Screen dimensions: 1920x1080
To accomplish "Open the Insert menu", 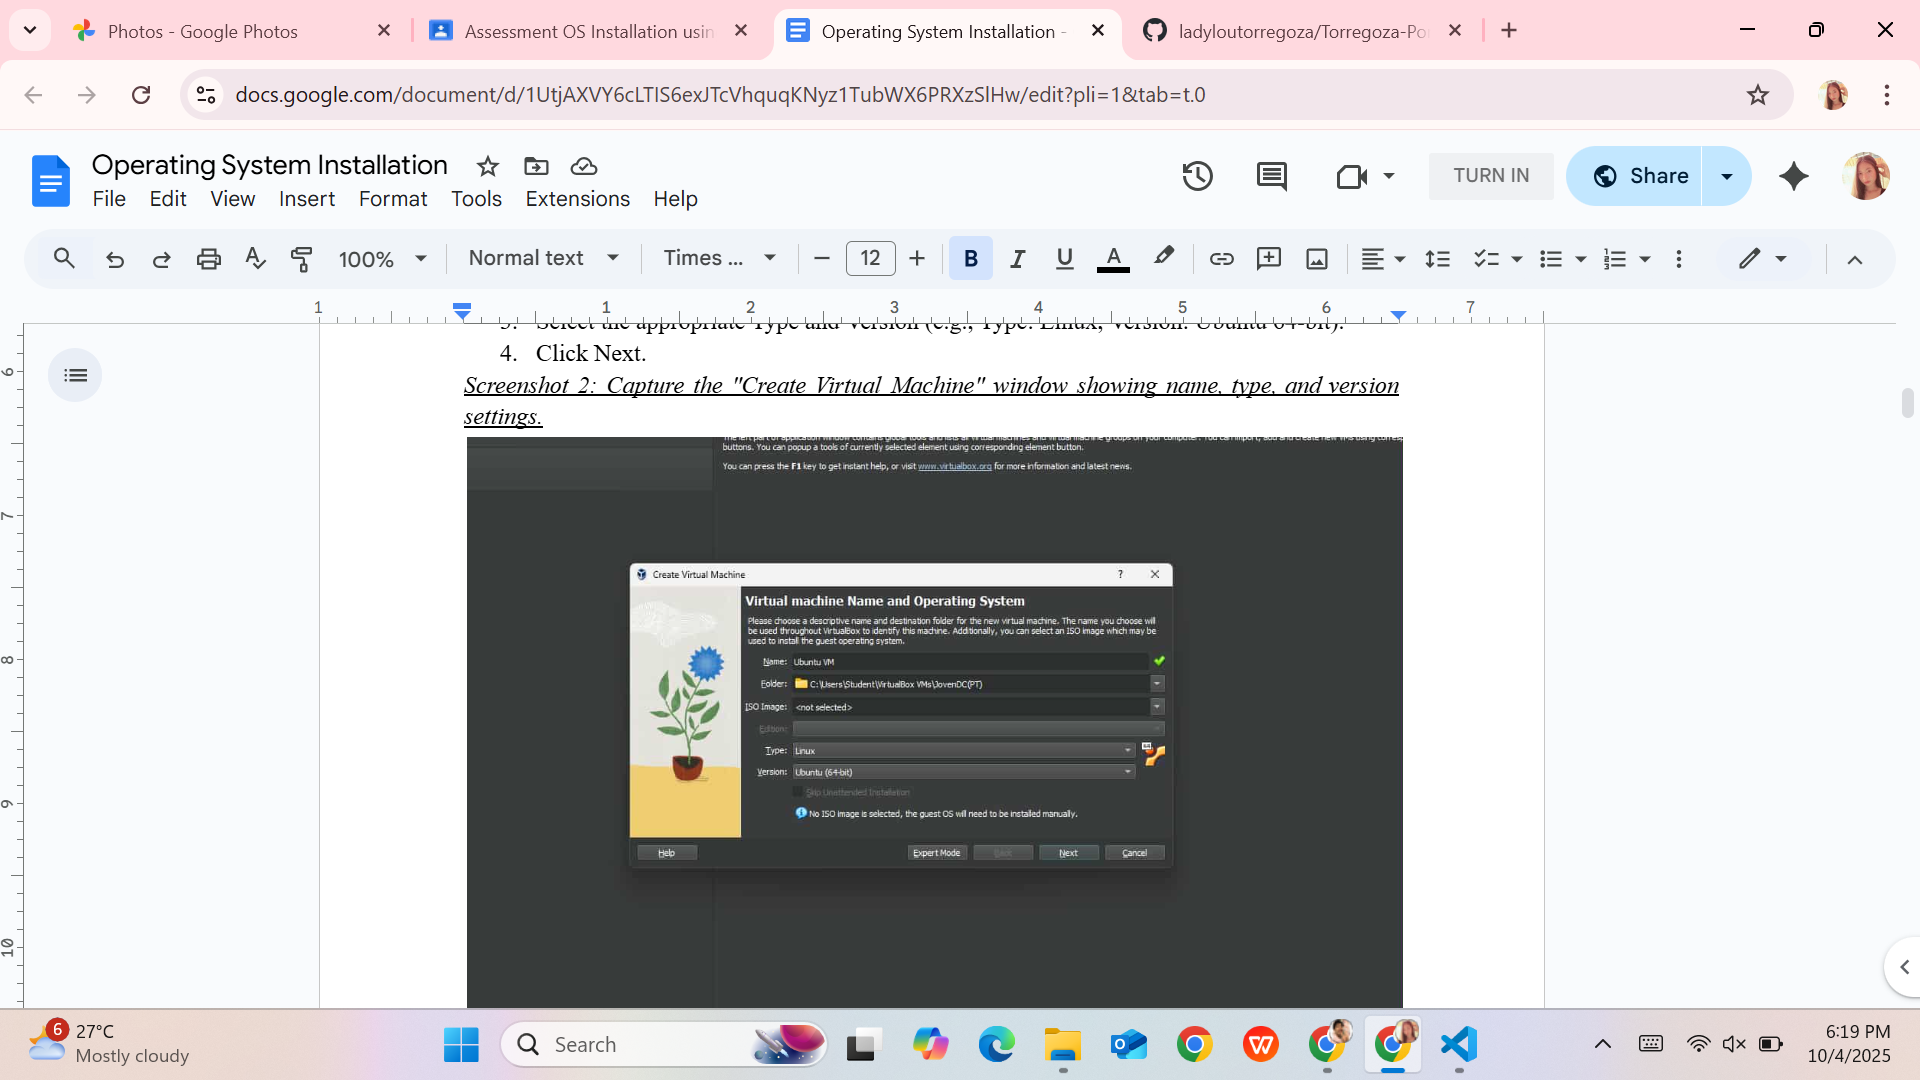I will click(x=306, y=199).
